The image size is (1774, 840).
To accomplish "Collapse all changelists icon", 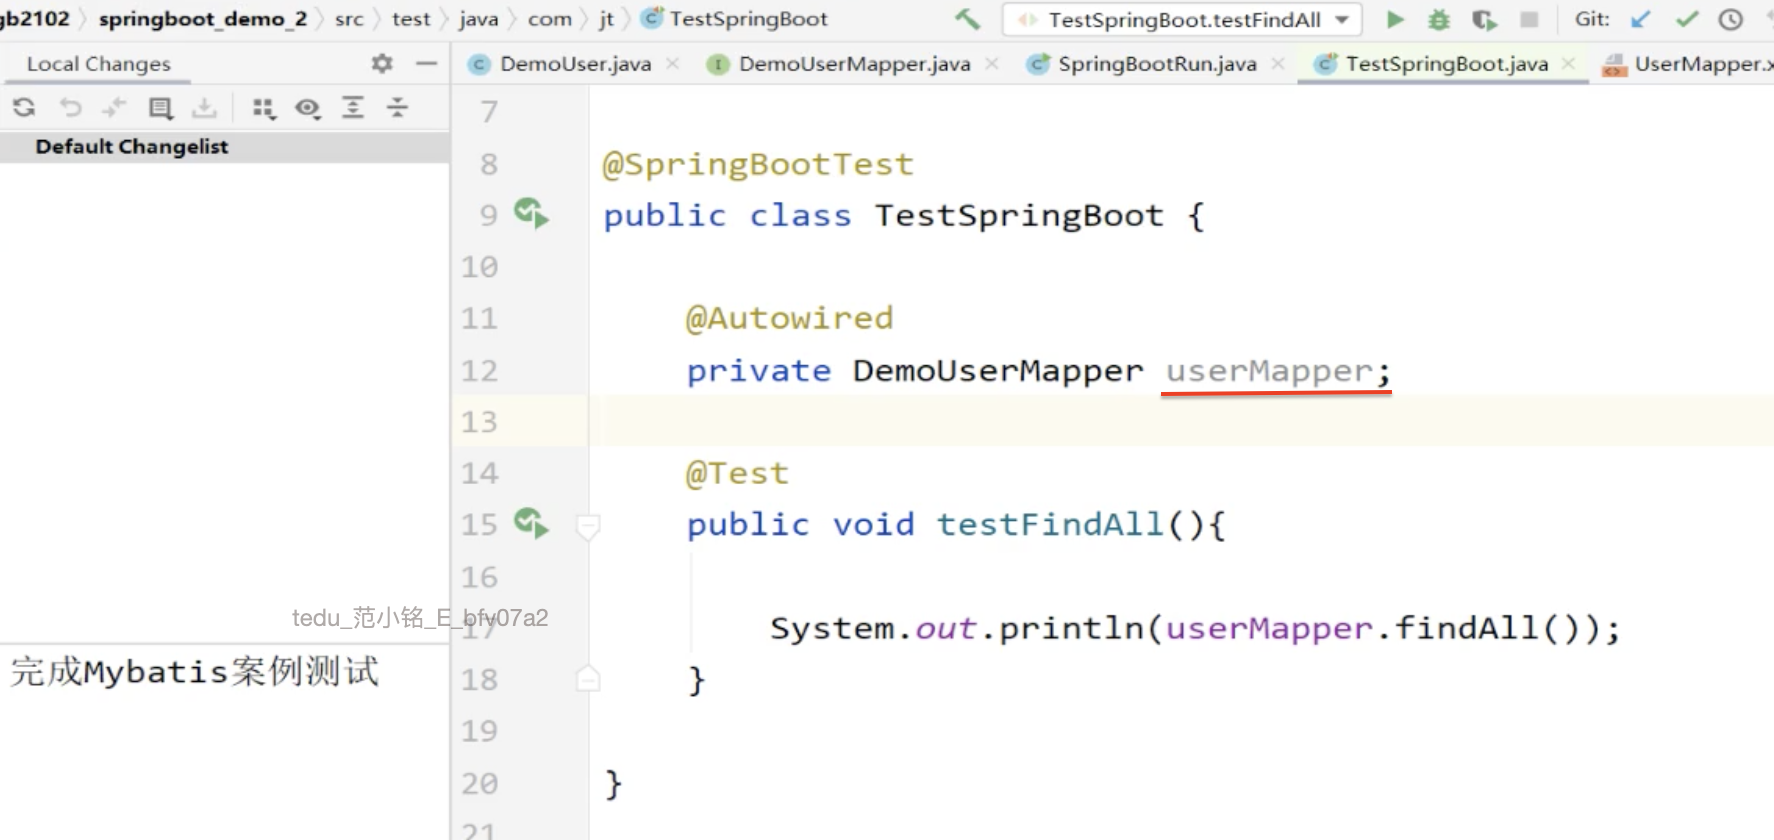I will click(x=398, y=107).
